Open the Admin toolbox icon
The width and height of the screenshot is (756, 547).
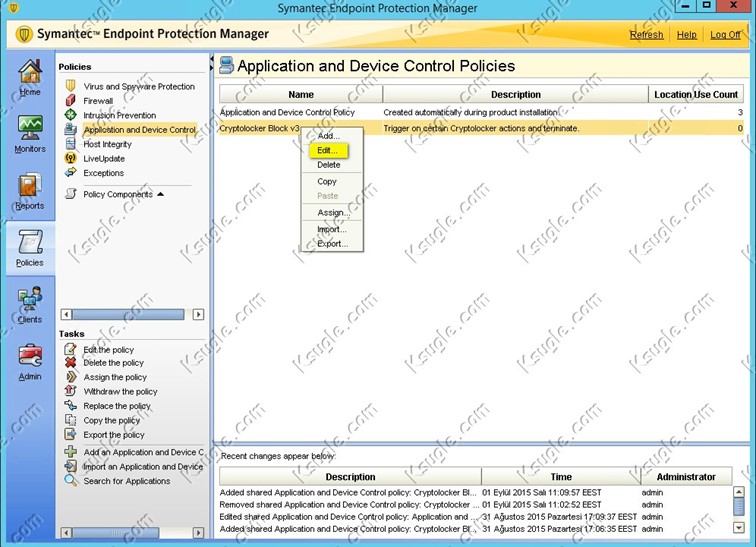pos(30,356)
